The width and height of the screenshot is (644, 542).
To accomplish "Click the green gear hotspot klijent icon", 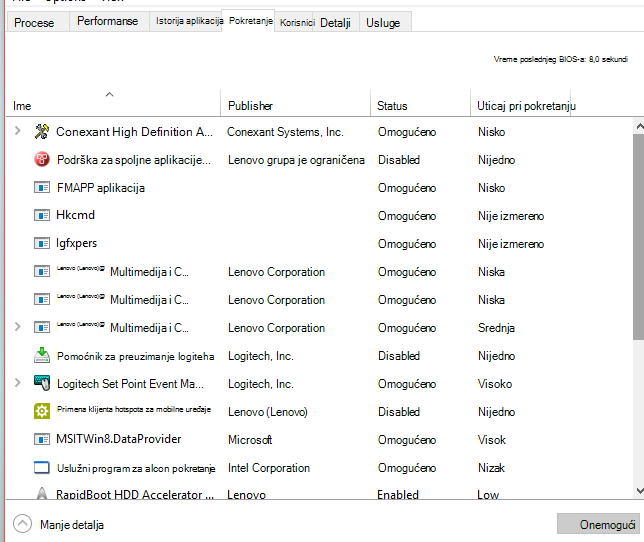I will pos(42,411).
